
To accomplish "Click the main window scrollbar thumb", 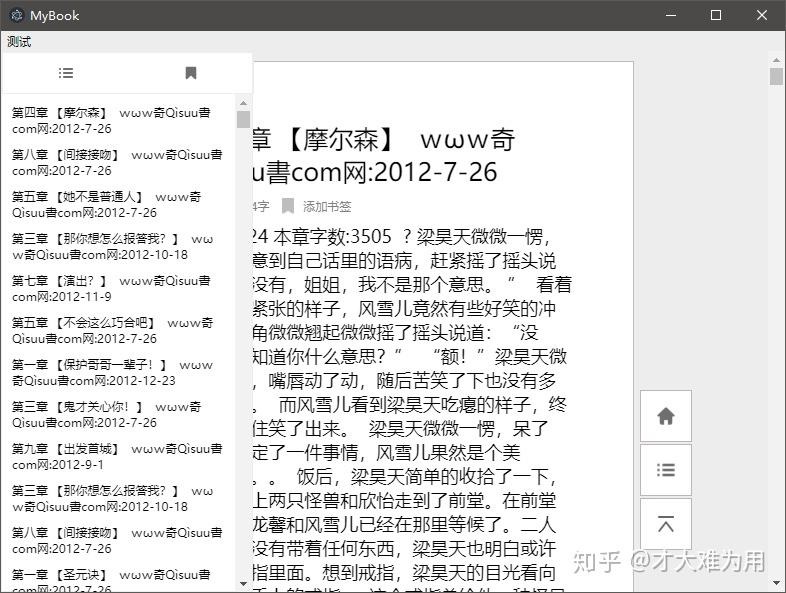I will pyautogui.click(x=776, y=77).
